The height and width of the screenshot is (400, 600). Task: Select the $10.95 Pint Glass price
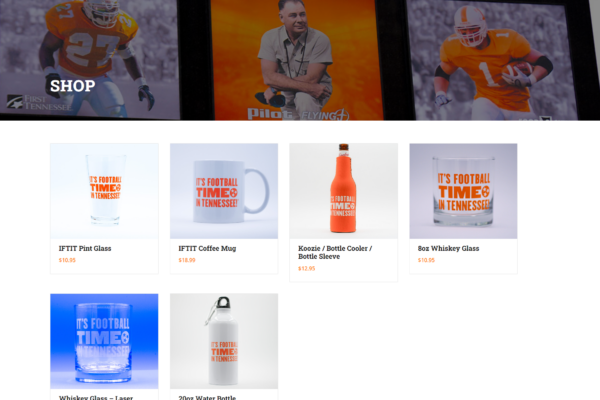pyautogui.click(x=67, y=260)
